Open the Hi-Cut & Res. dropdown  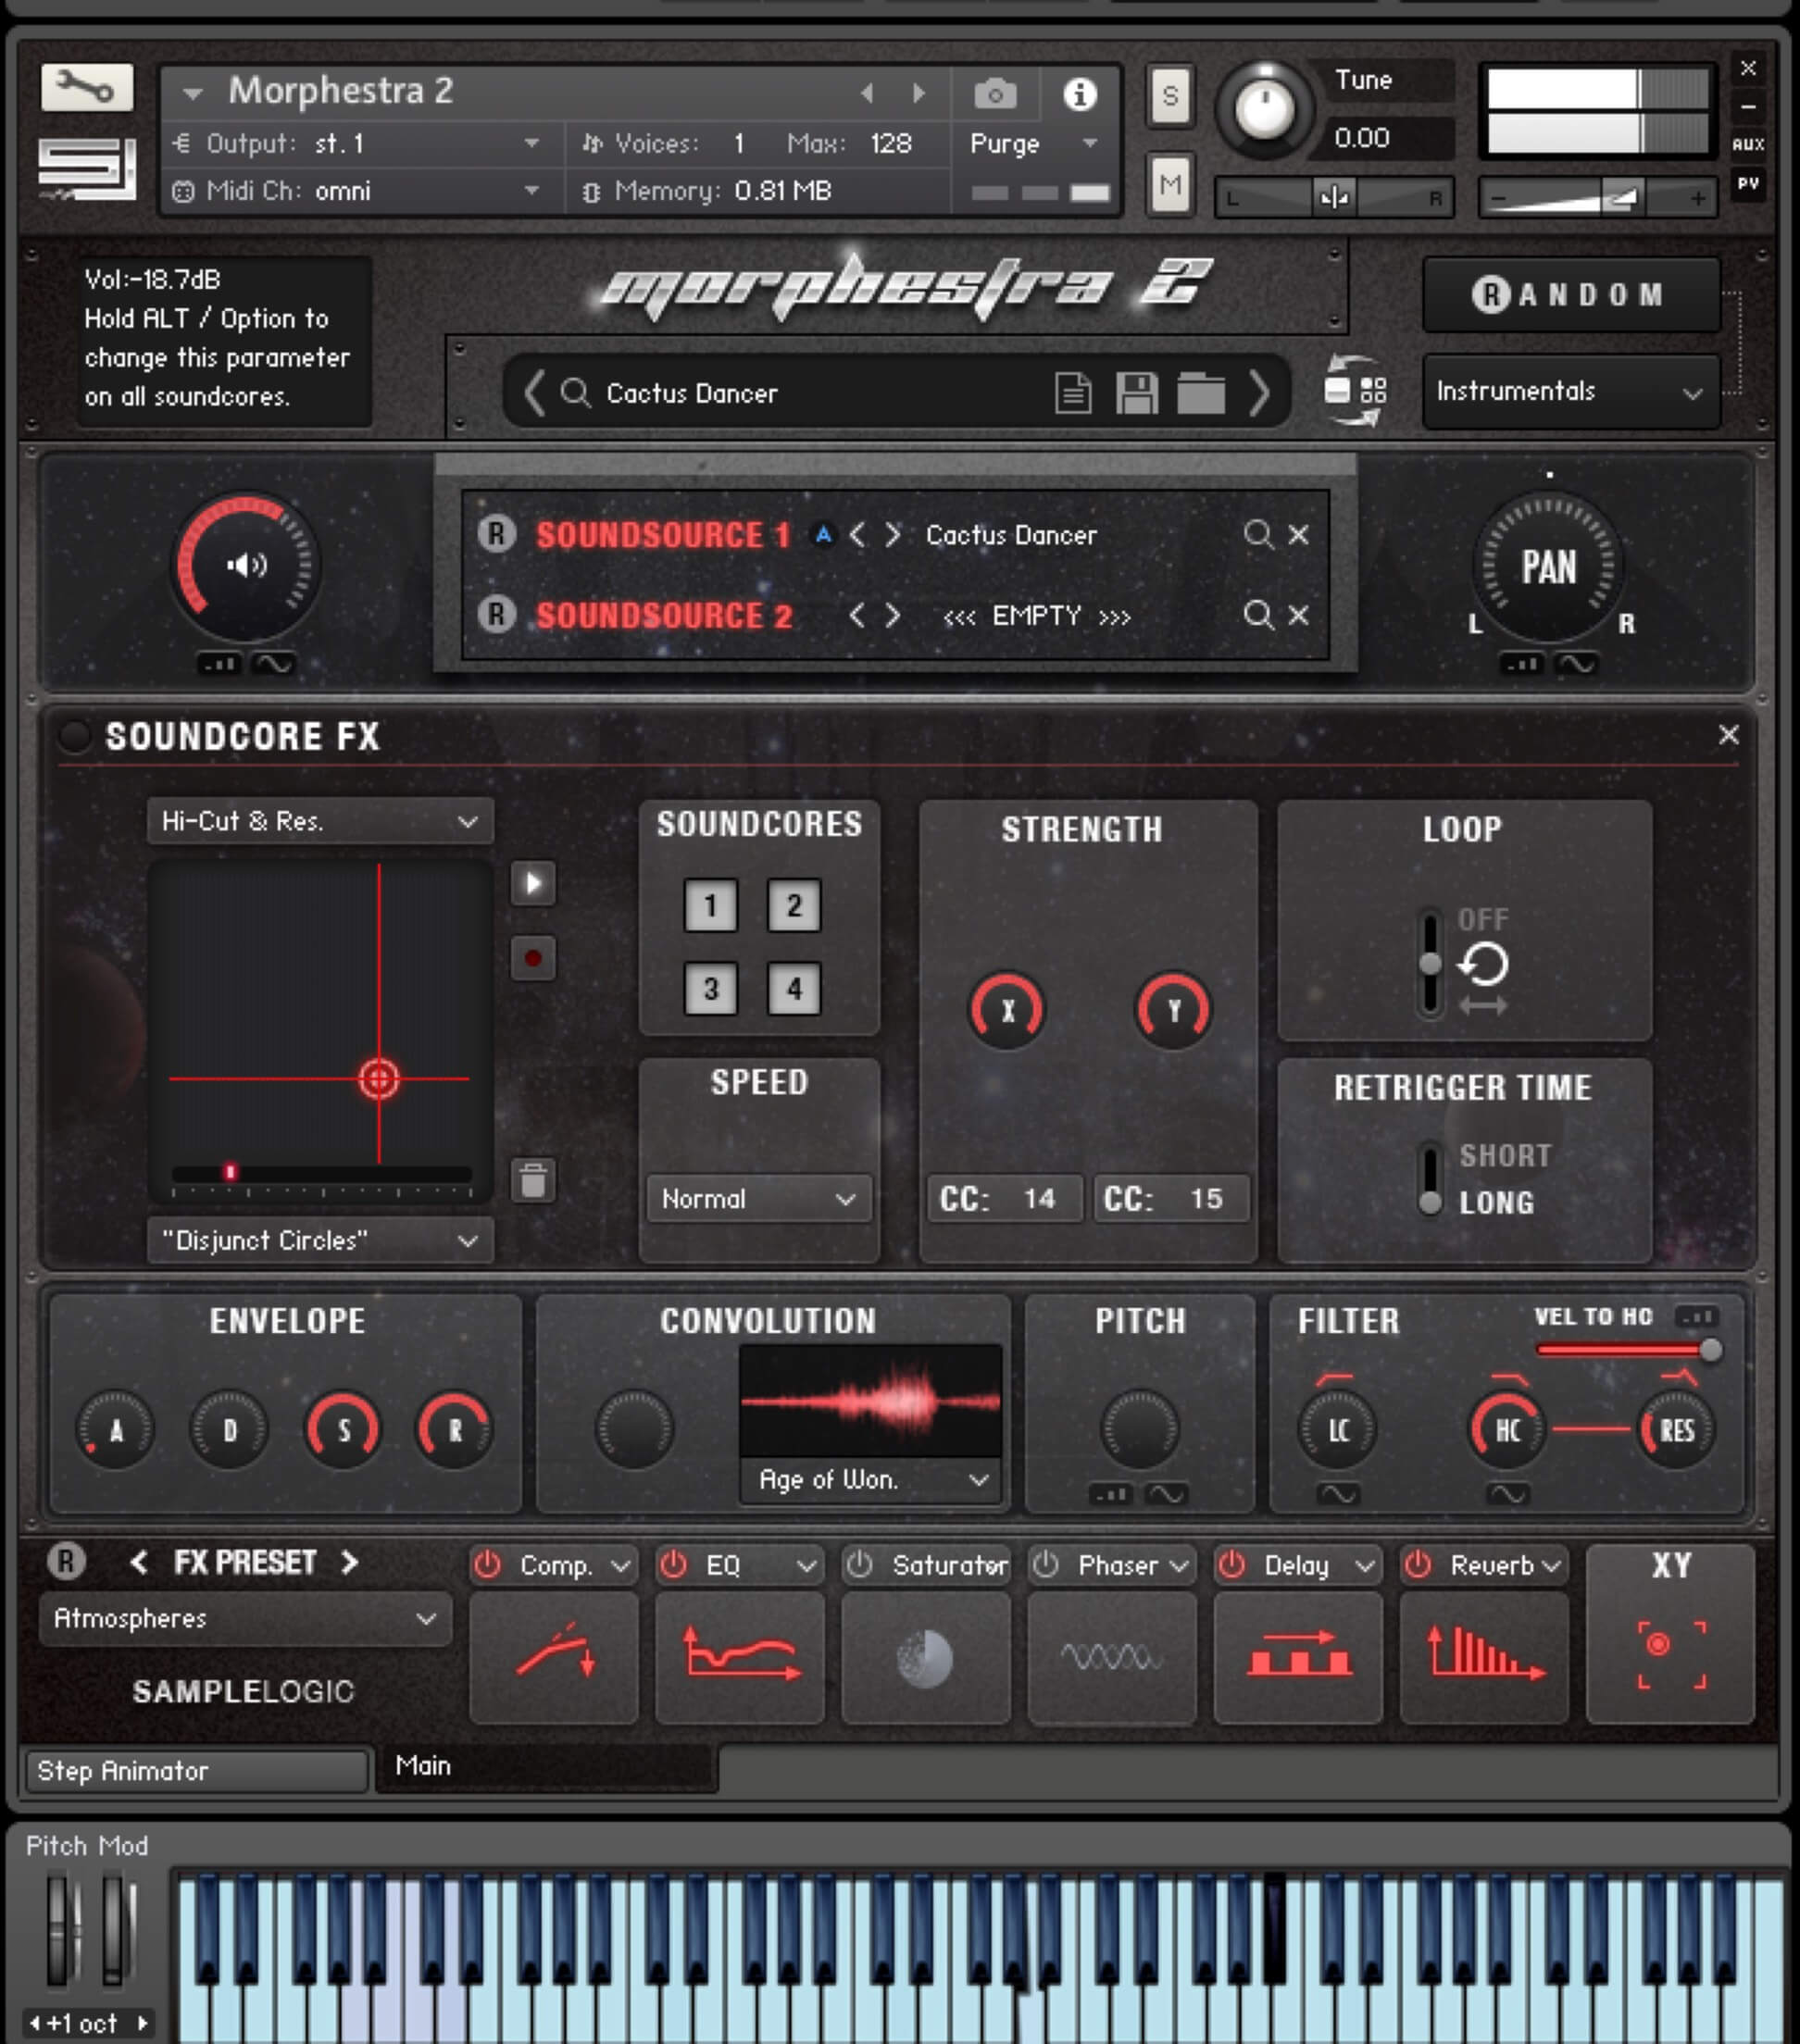pyautogui.click(x=319, y=821)
